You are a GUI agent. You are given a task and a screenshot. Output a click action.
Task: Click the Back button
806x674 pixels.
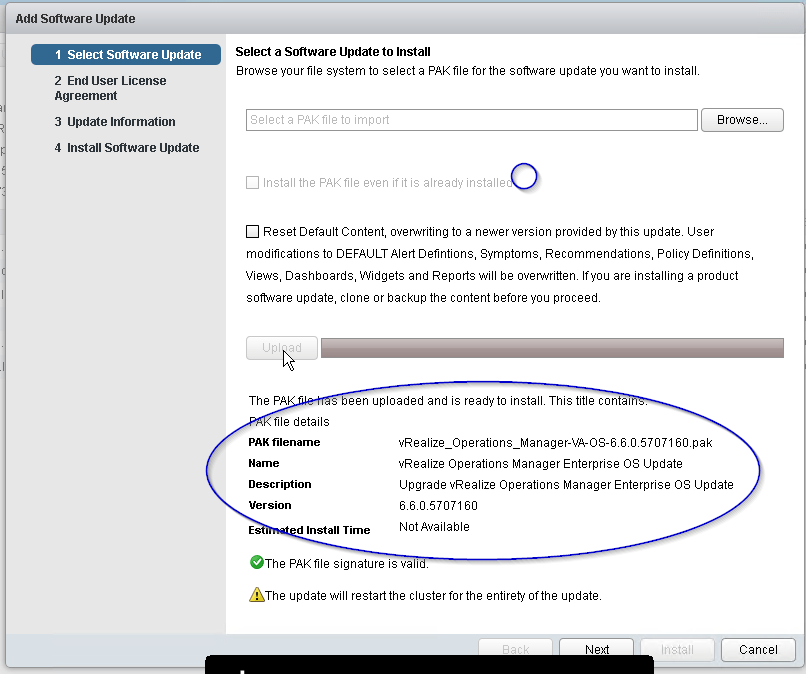pos(515,649)
